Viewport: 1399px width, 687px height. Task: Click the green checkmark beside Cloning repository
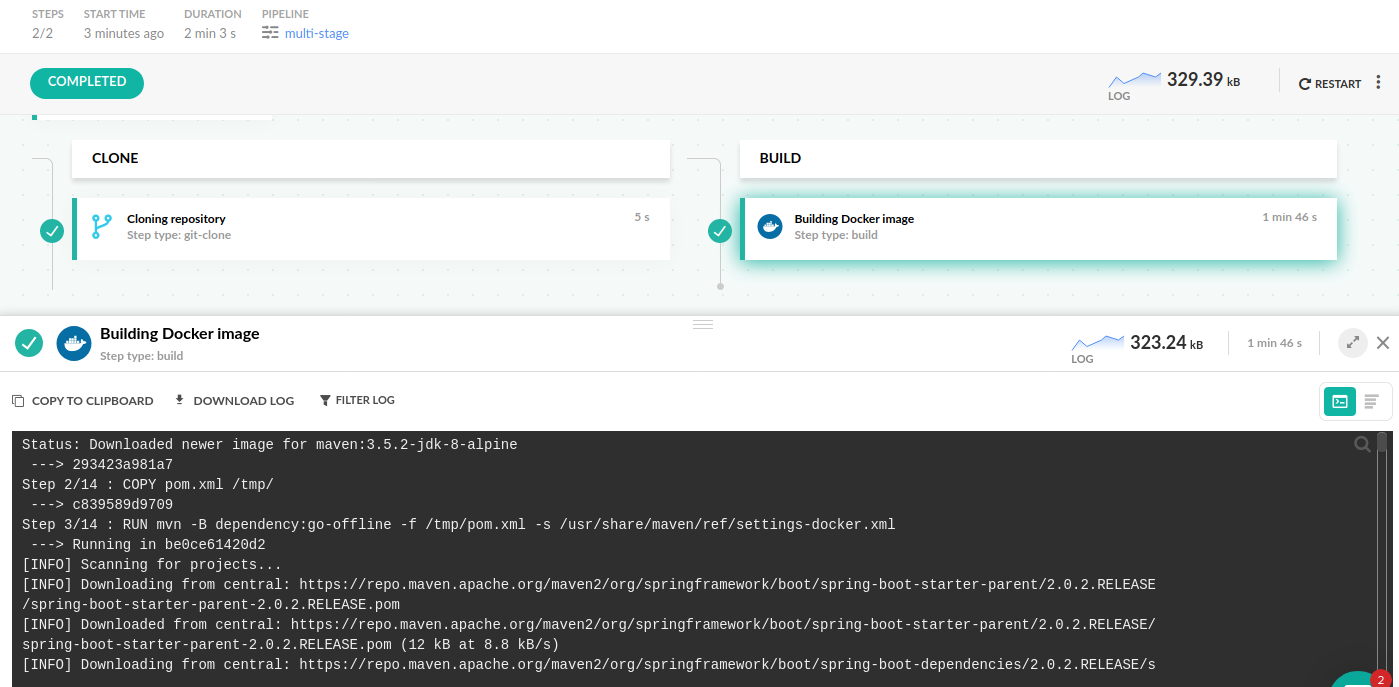(52, 231)
